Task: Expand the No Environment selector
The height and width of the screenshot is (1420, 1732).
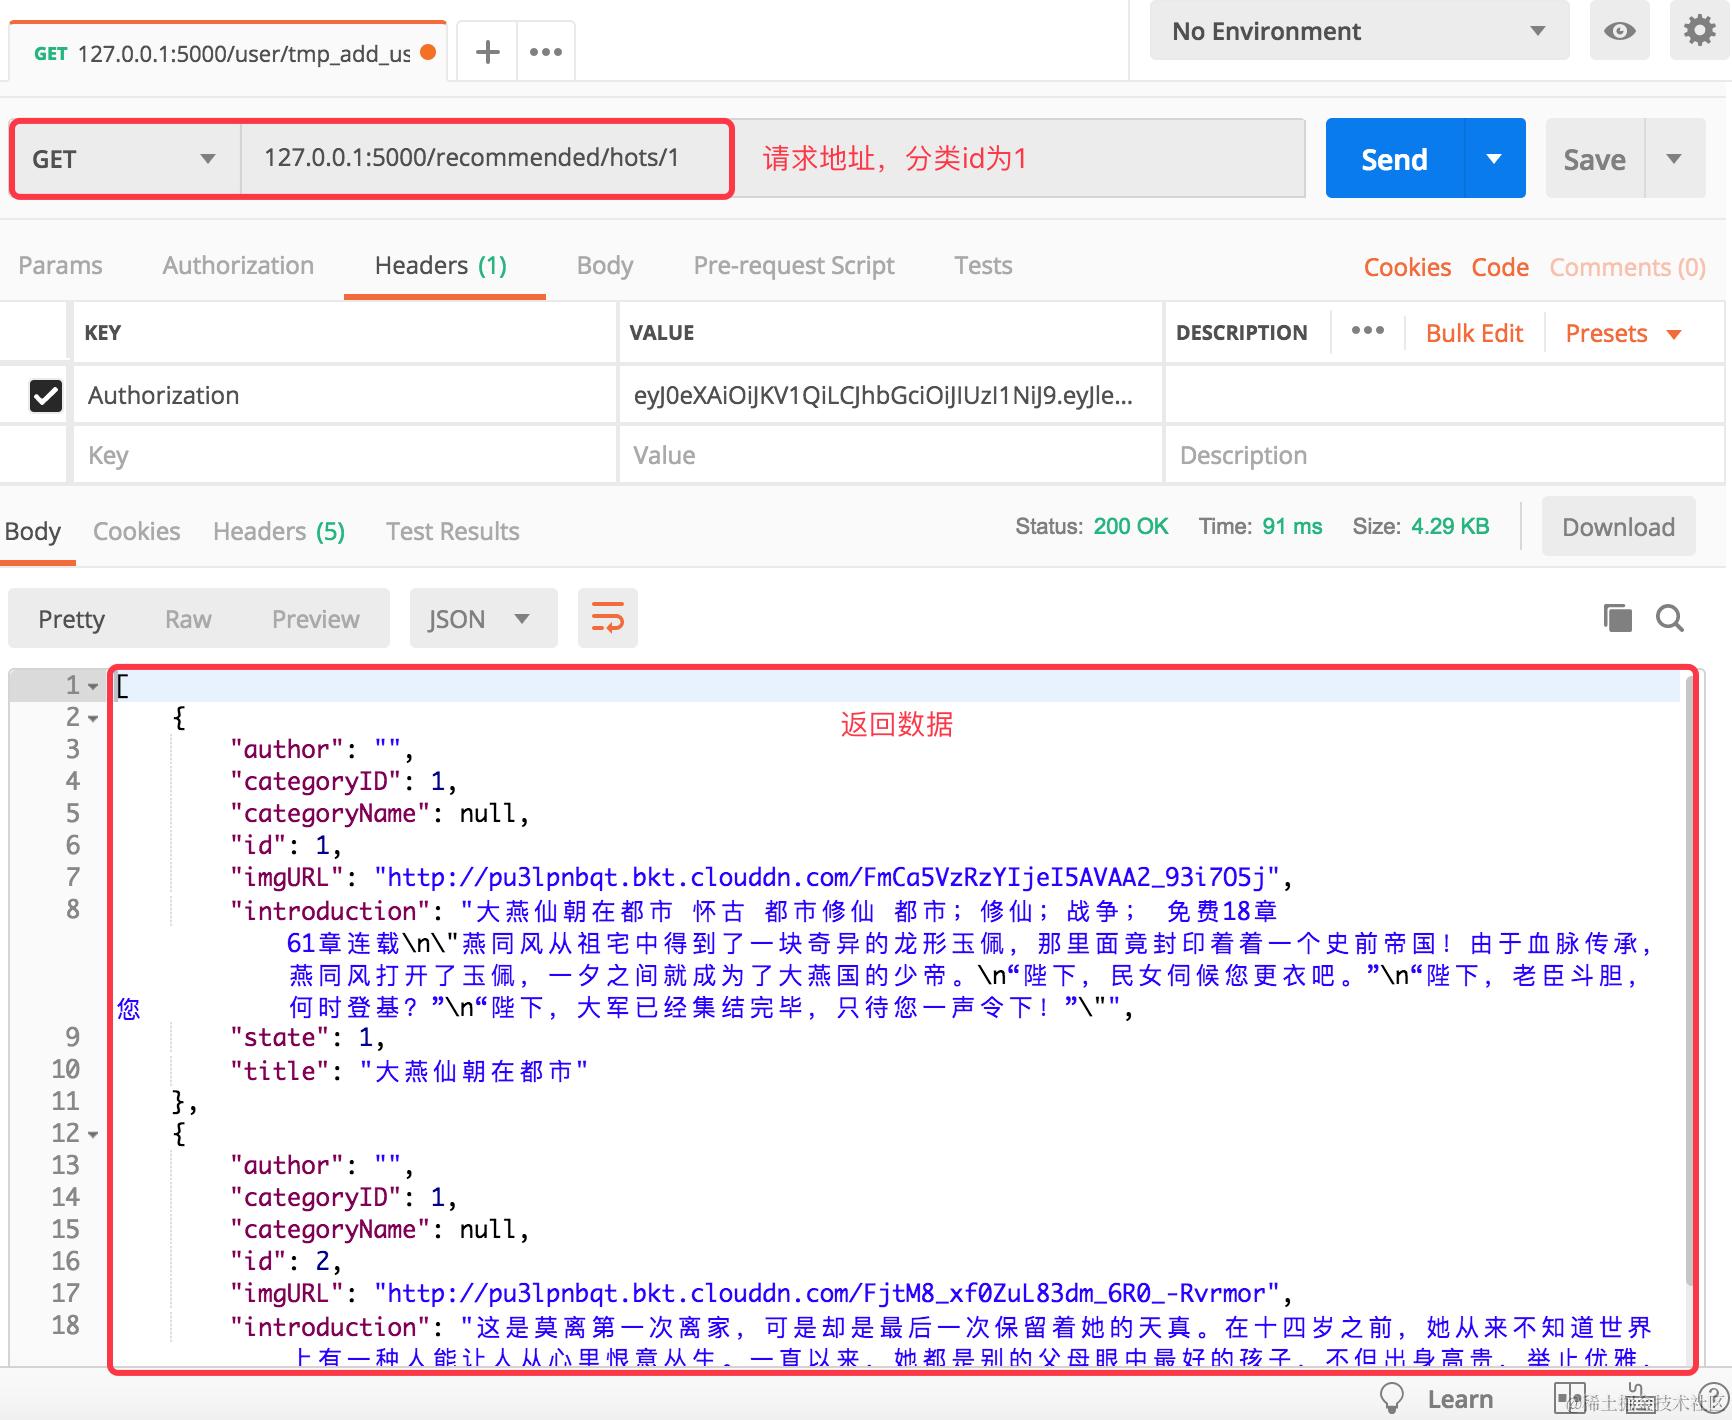Action: [x=1359, y=31]
